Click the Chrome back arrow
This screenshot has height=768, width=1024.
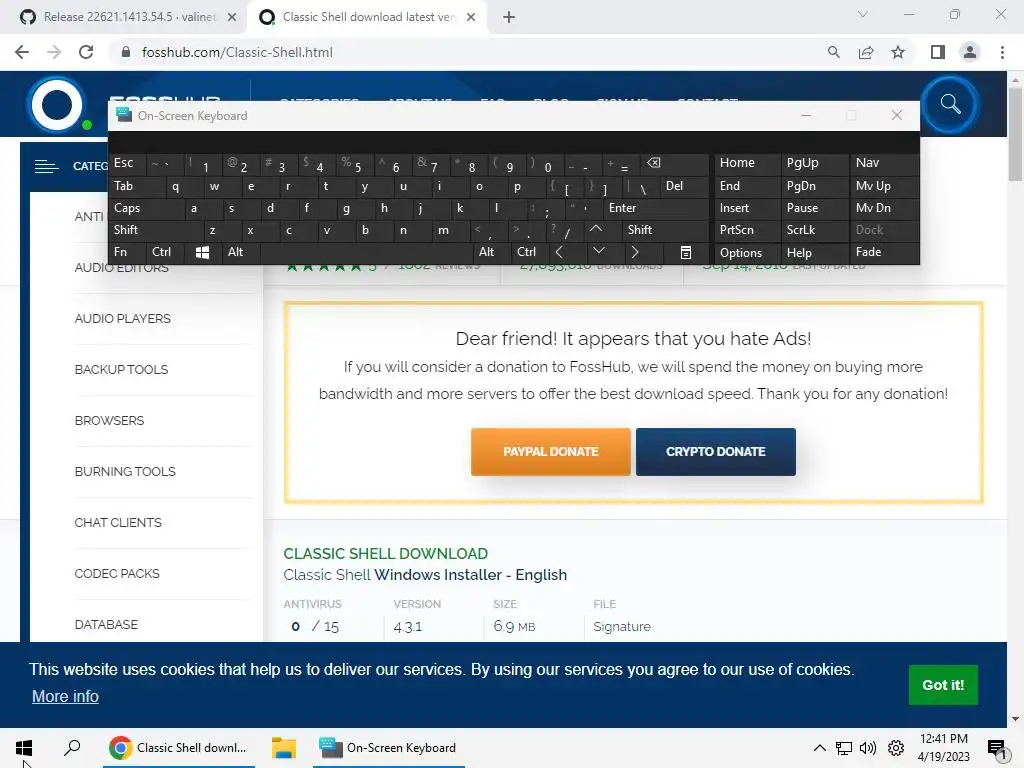click(x=22, y=52)
